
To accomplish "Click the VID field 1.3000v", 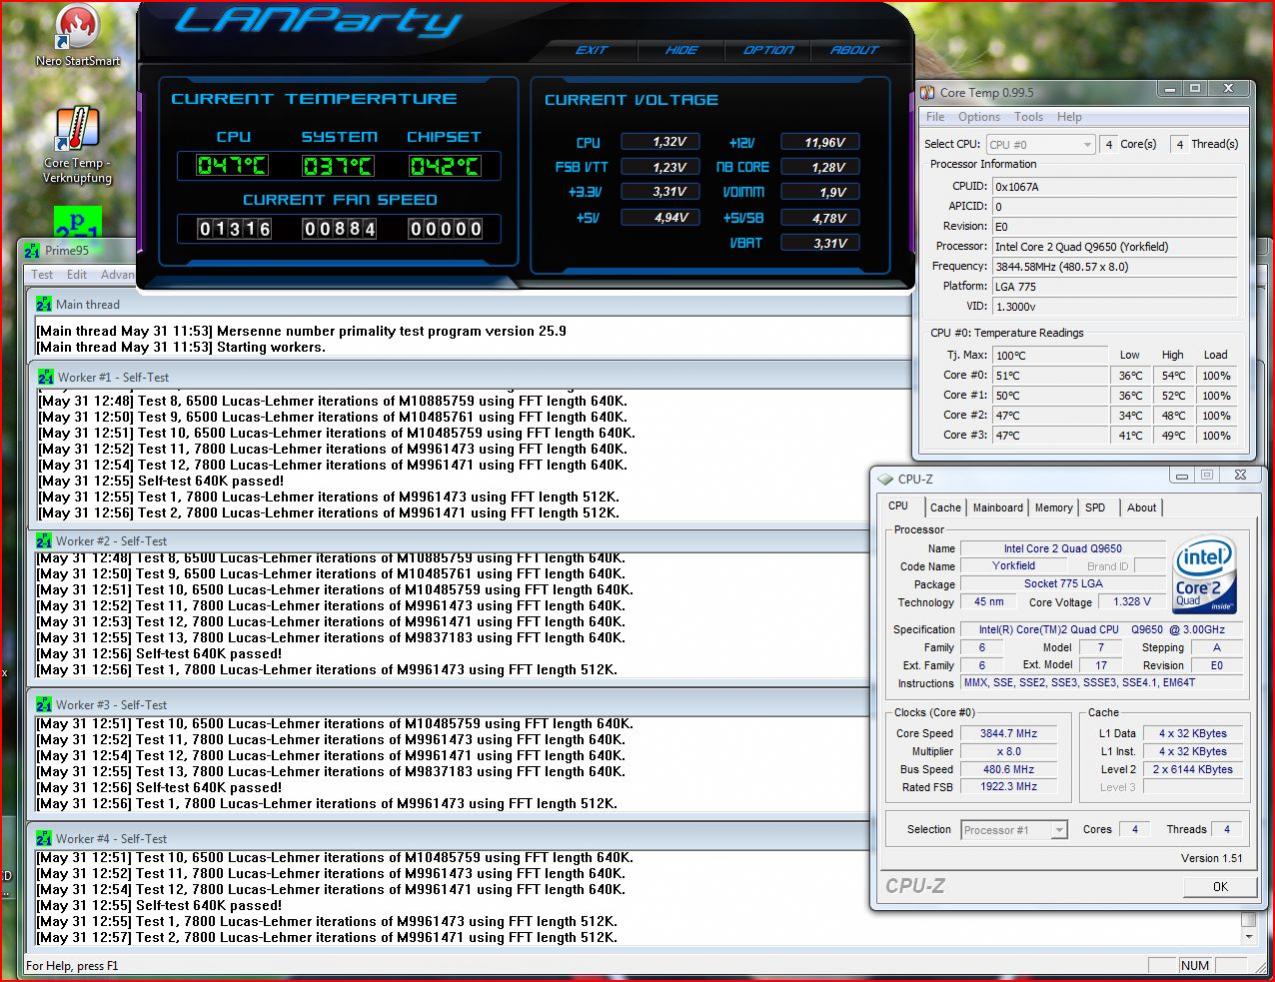I will (1114, 307).
